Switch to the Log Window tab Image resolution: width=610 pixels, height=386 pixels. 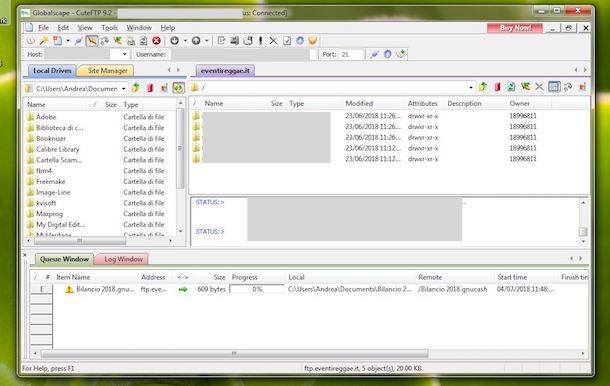[x=121, y=259]
